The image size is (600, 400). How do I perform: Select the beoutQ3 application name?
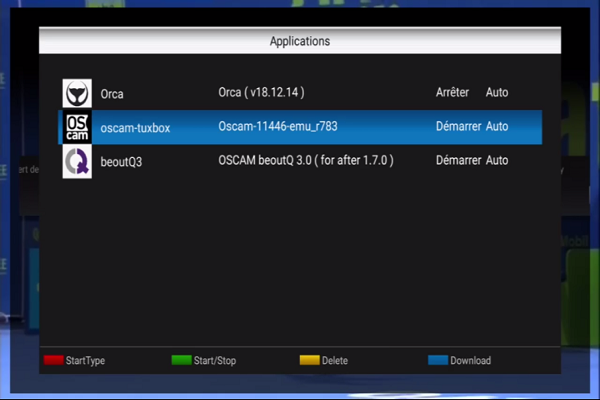pos(122,161)
